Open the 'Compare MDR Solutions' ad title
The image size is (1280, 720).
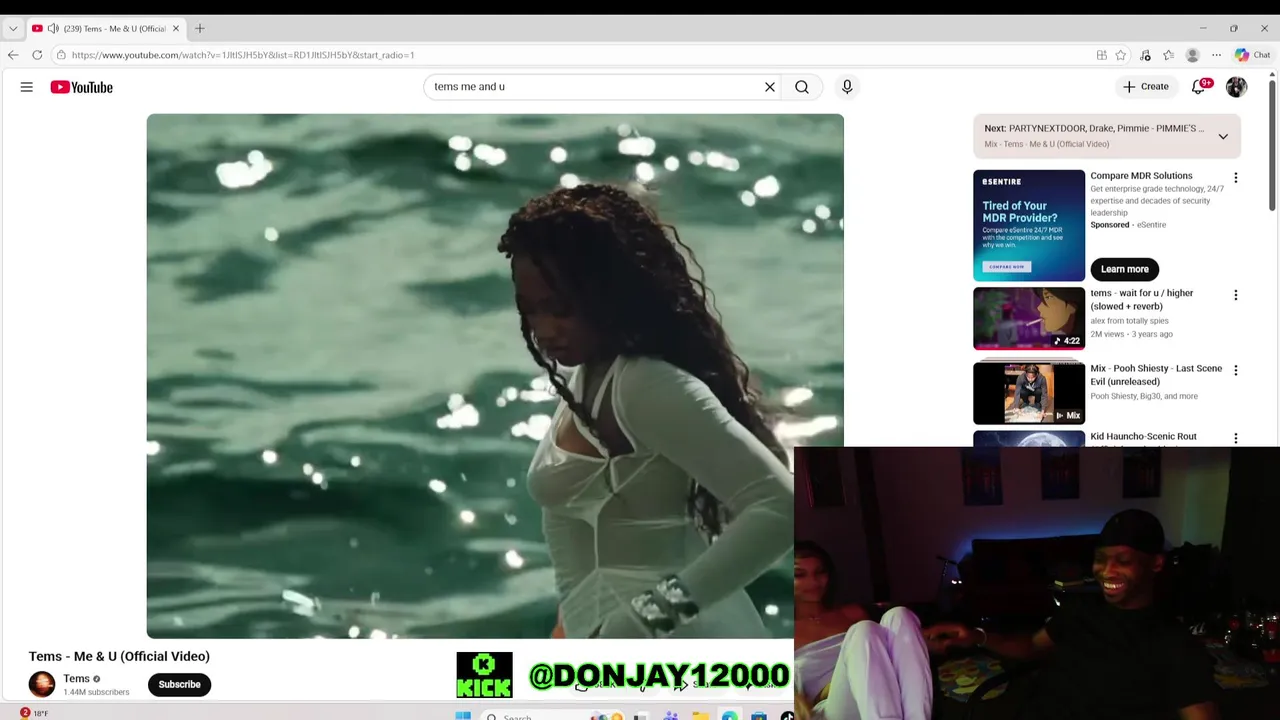1141,176
